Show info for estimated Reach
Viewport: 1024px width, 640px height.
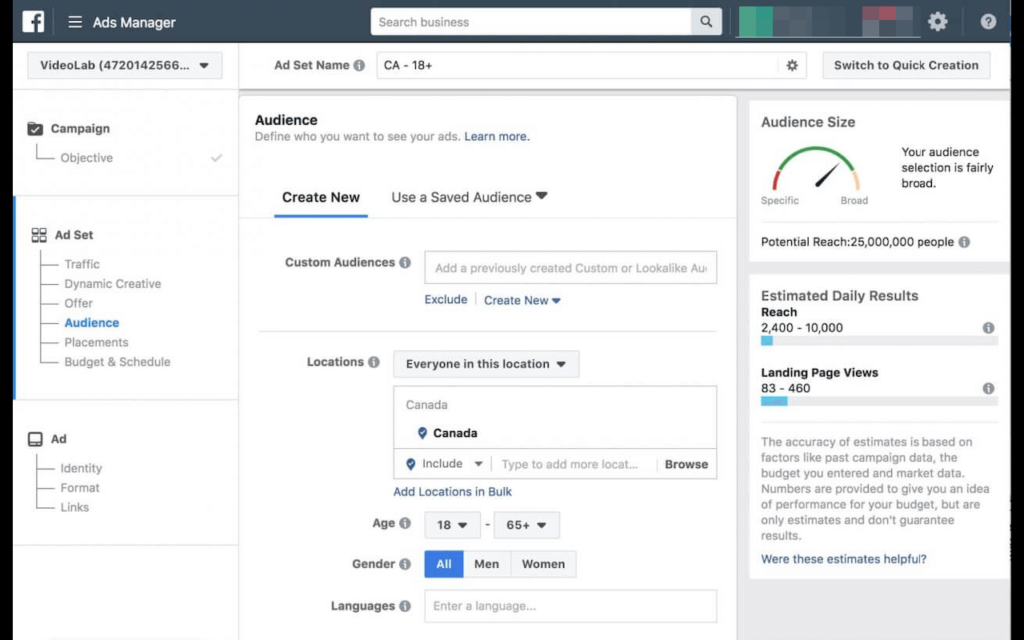(x=988, y=328)
